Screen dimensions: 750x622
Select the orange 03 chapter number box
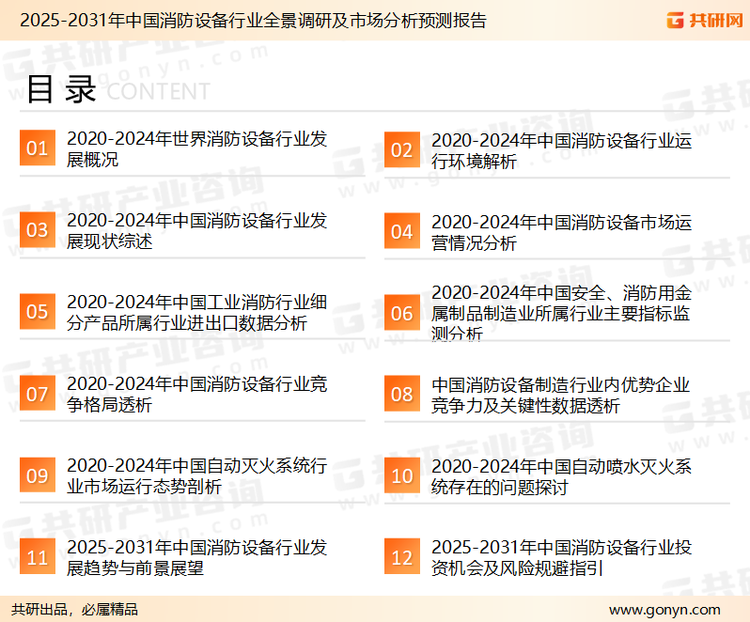point(37,230)
